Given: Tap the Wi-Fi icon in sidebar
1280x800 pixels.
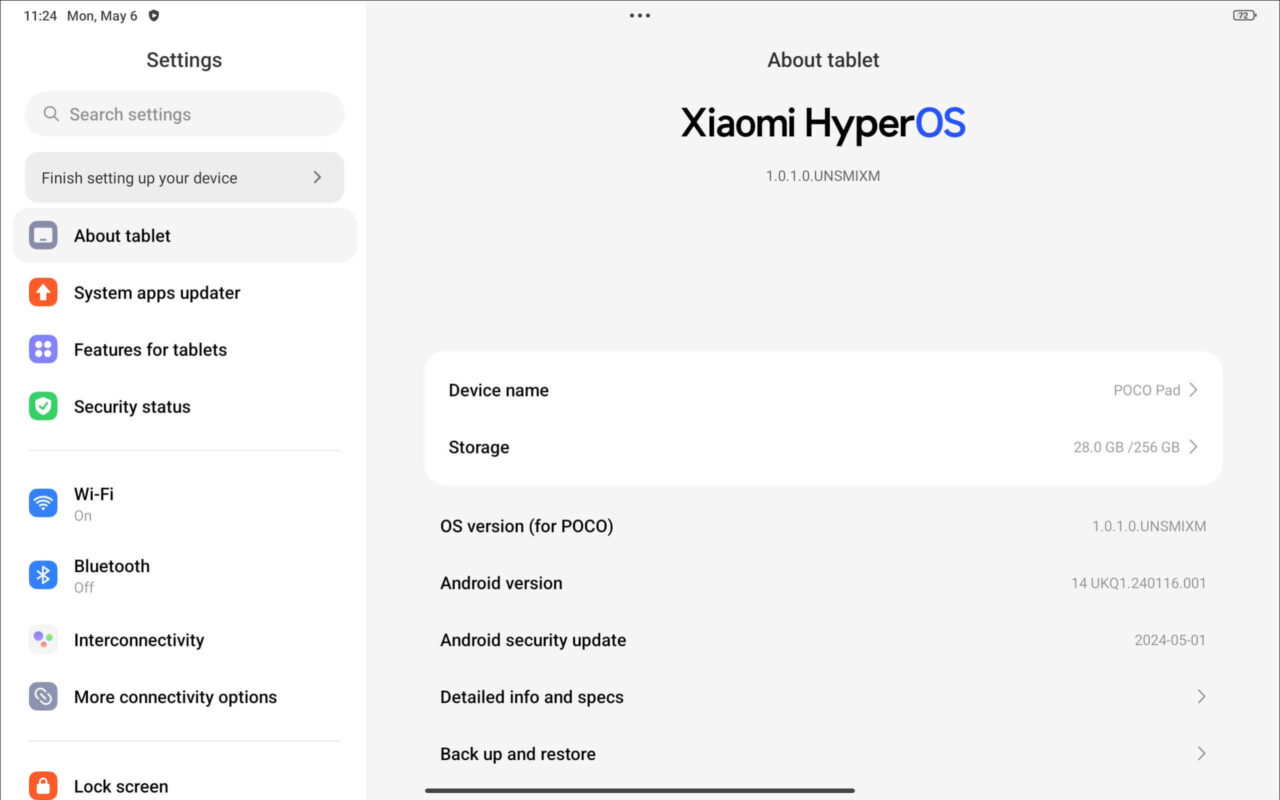Looking at the screenshot, I should pos(43,503).
